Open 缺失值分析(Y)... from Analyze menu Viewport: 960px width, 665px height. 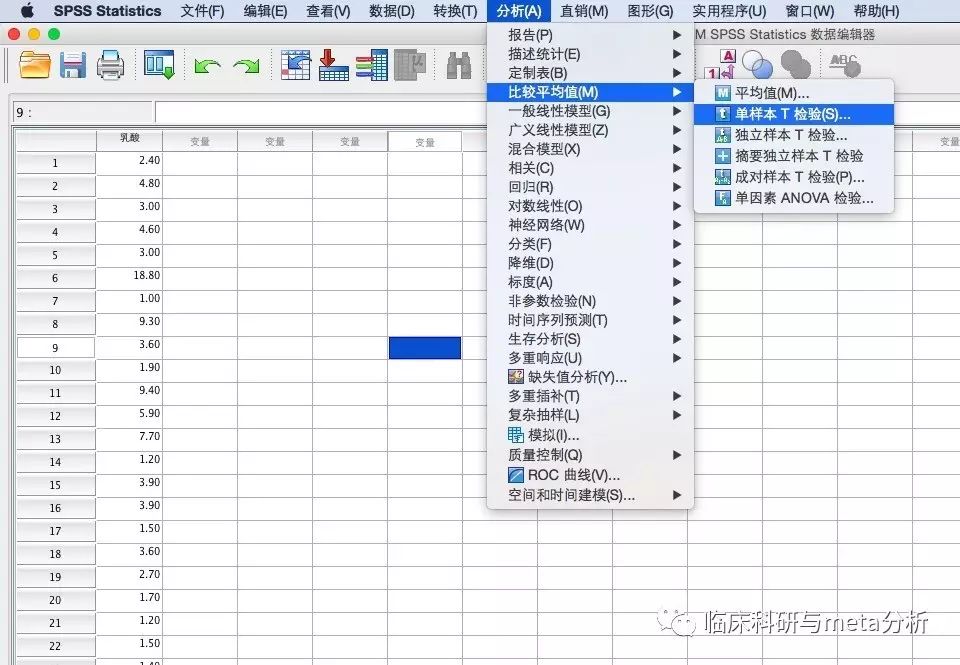pos(590,377)
